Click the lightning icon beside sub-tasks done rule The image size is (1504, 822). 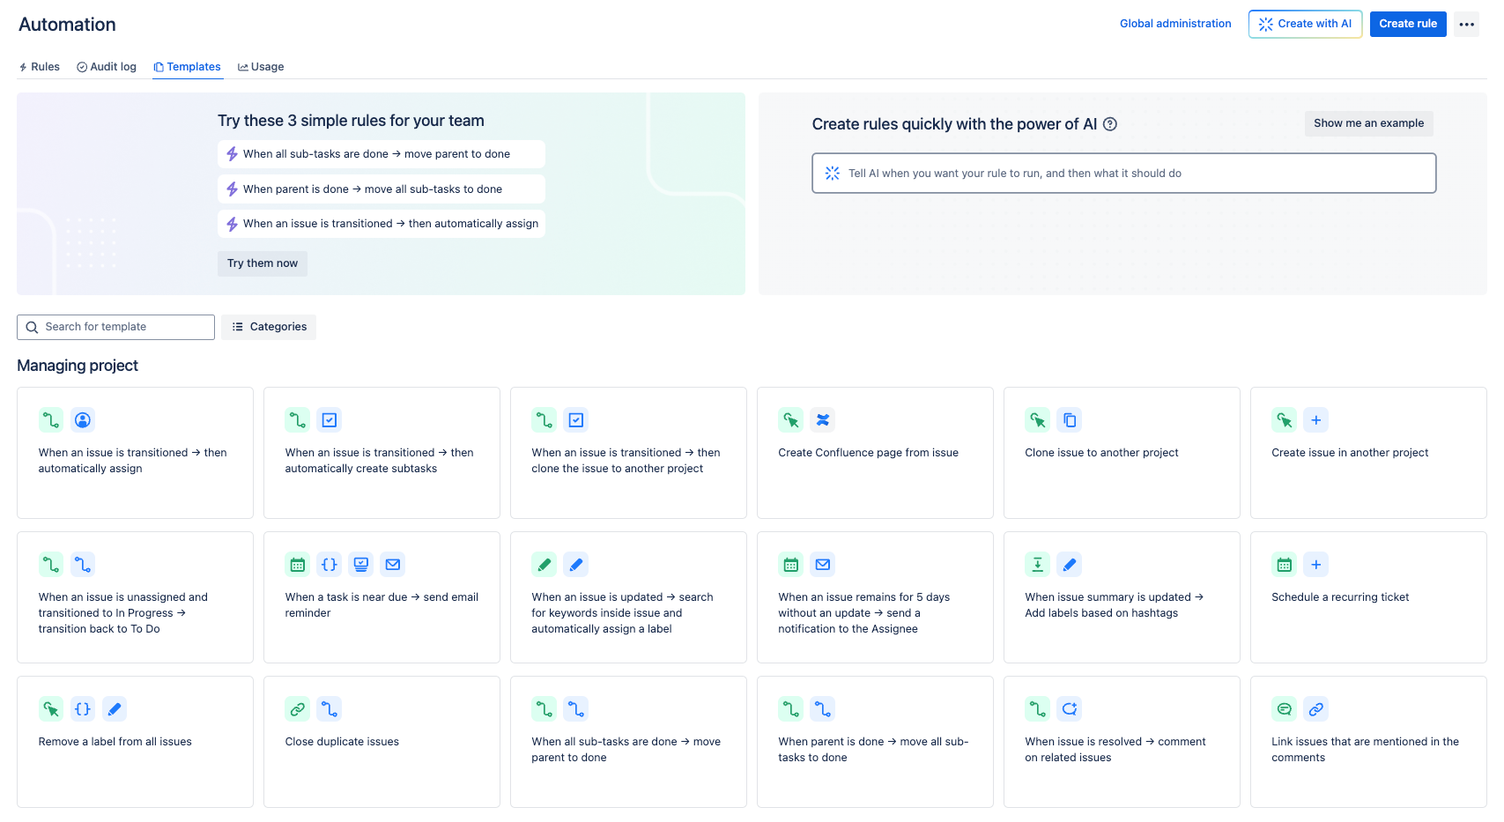[232, 154]
